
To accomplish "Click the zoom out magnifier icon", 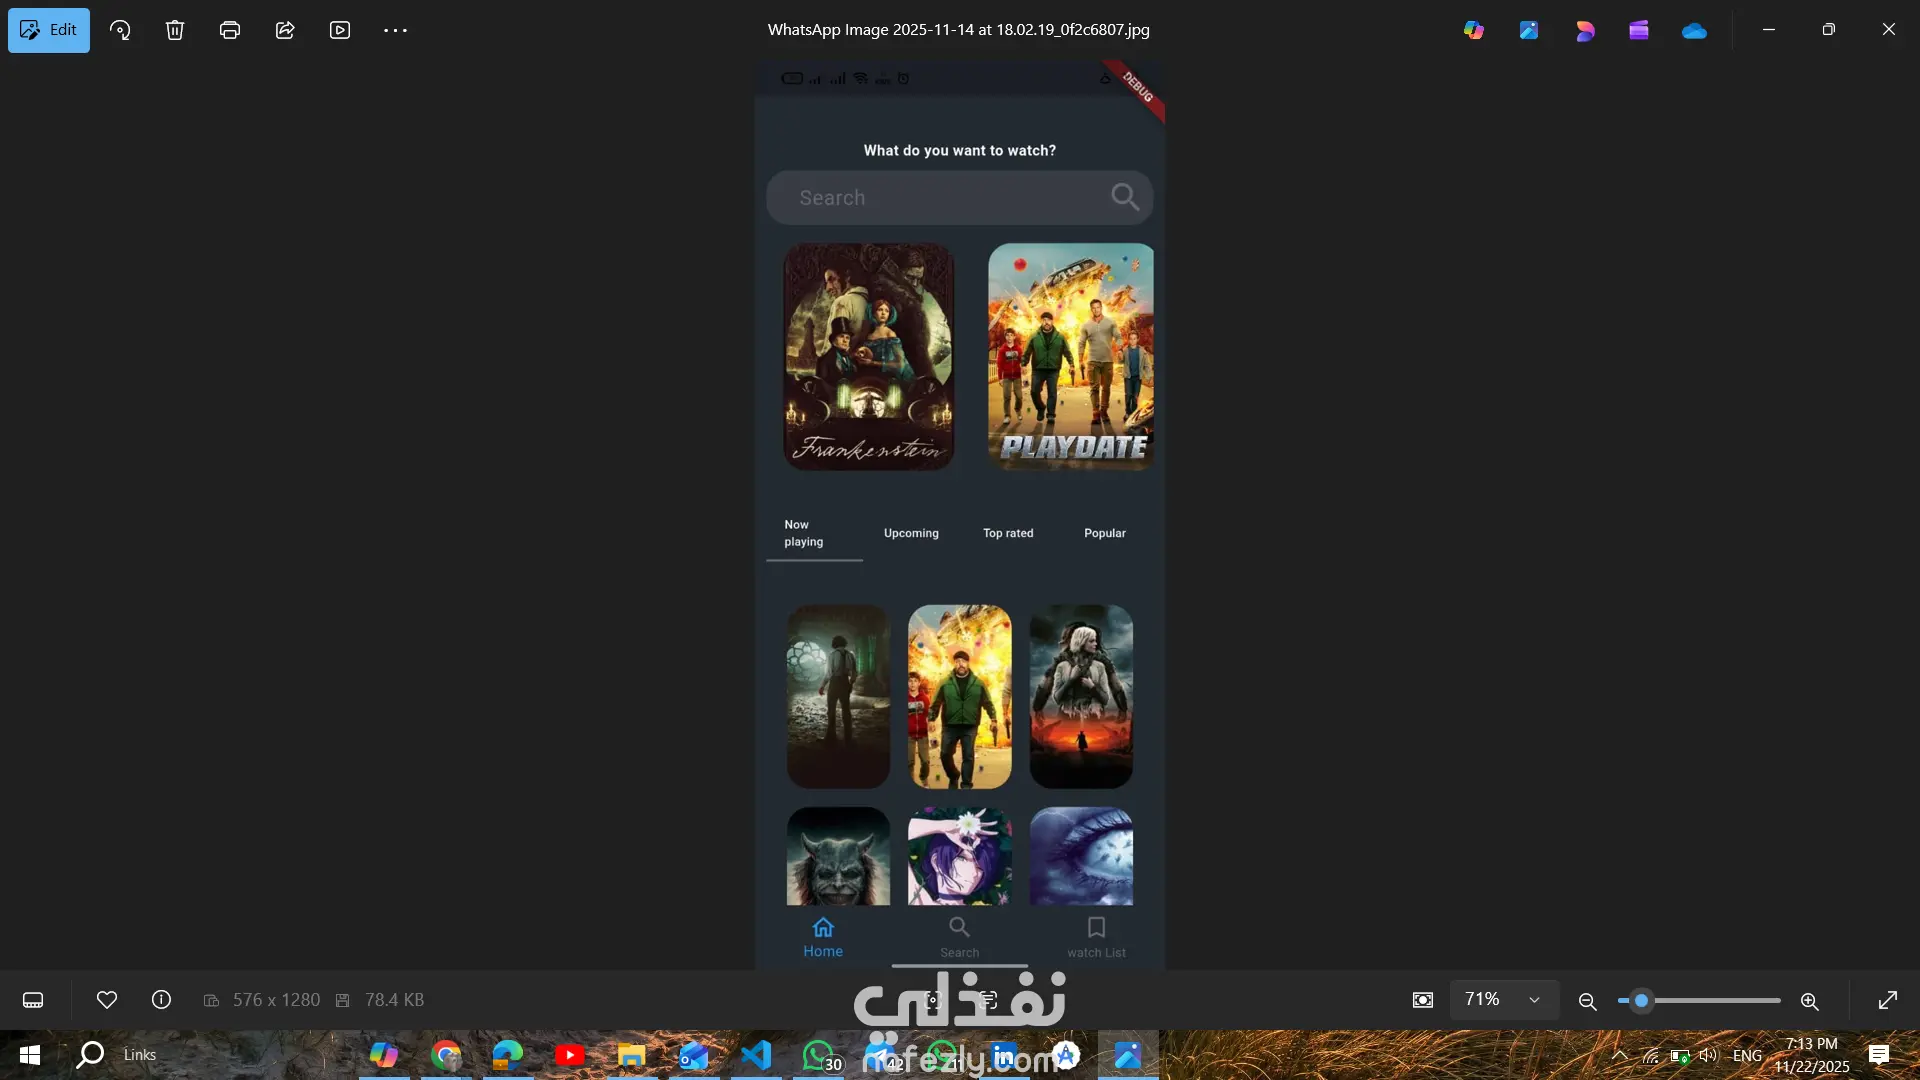I will [1587, 1001].
